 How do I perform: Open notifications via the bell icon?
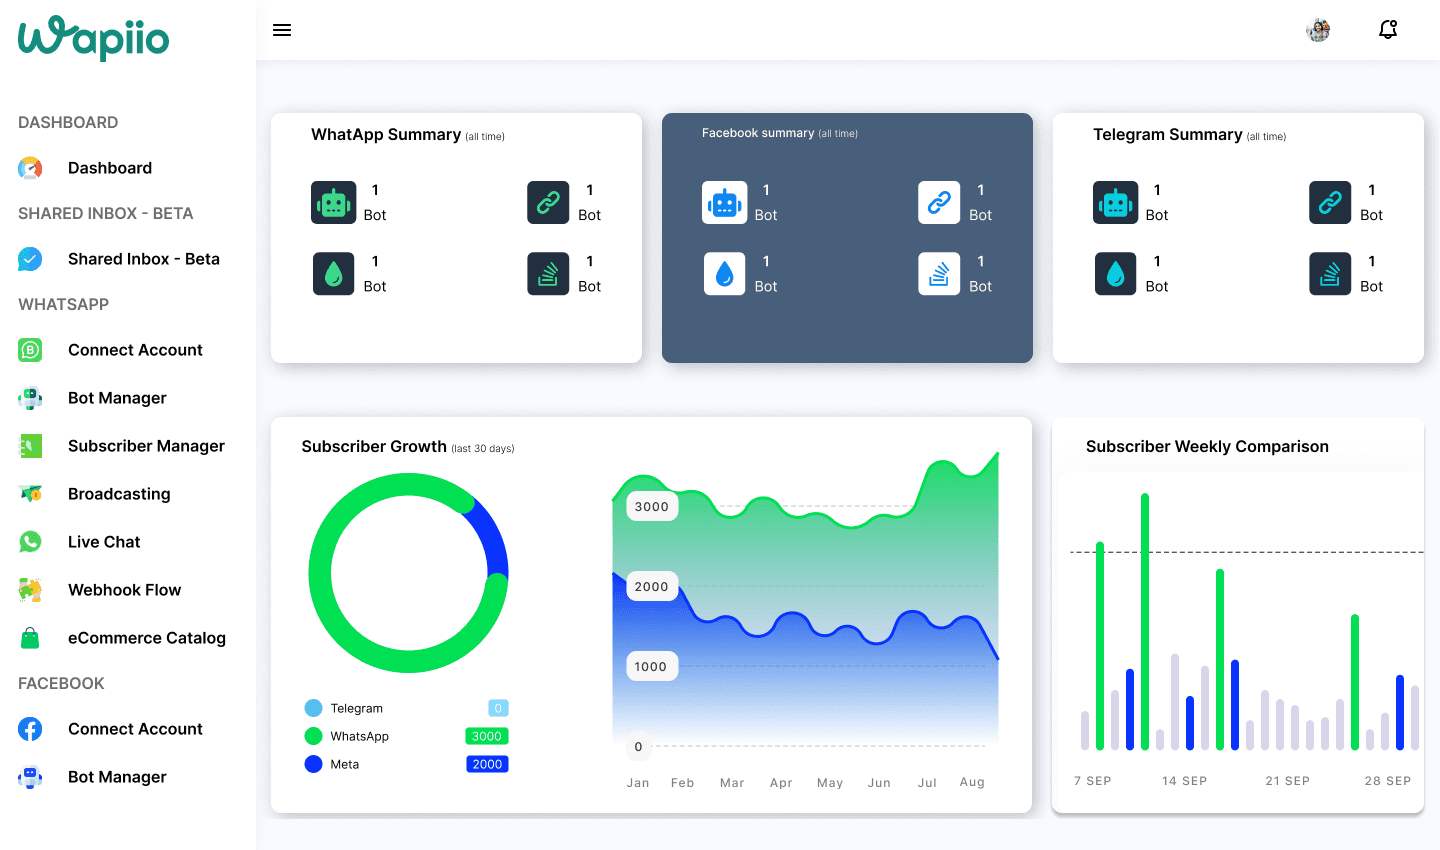(1388, 30)
